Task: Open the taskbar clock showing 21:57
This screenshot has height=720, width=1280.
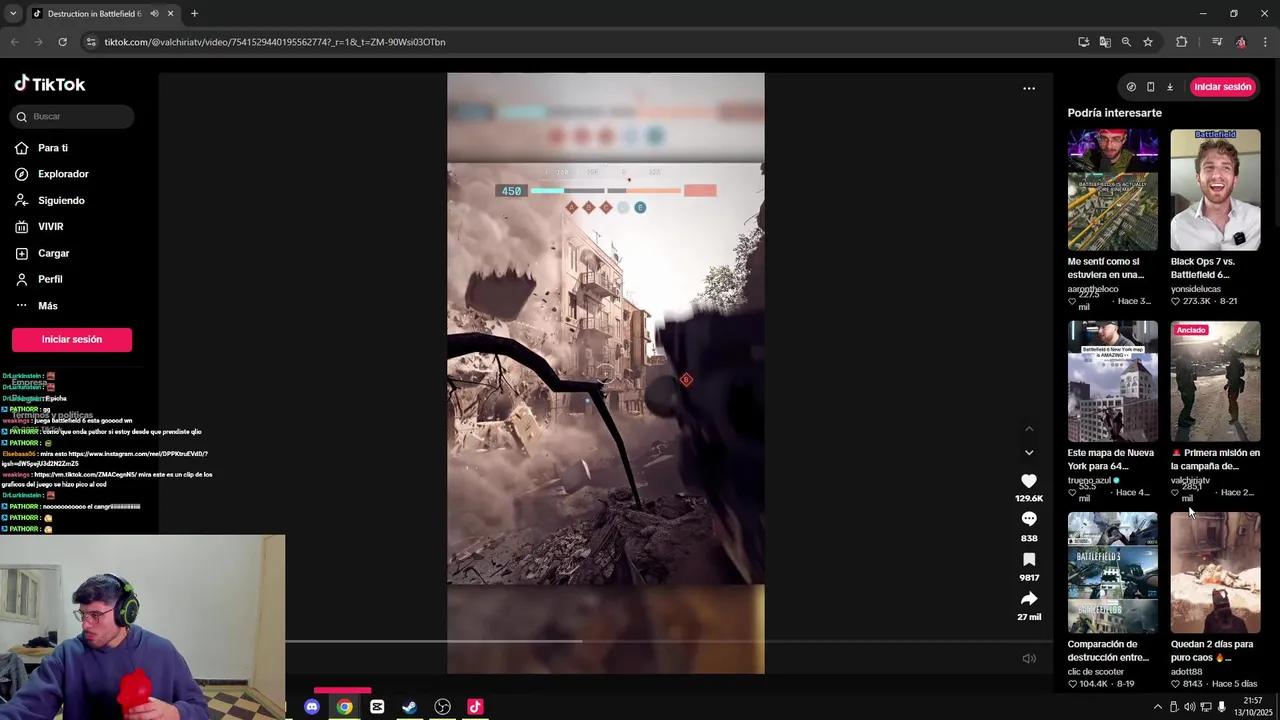Action: pos(1252,706)
